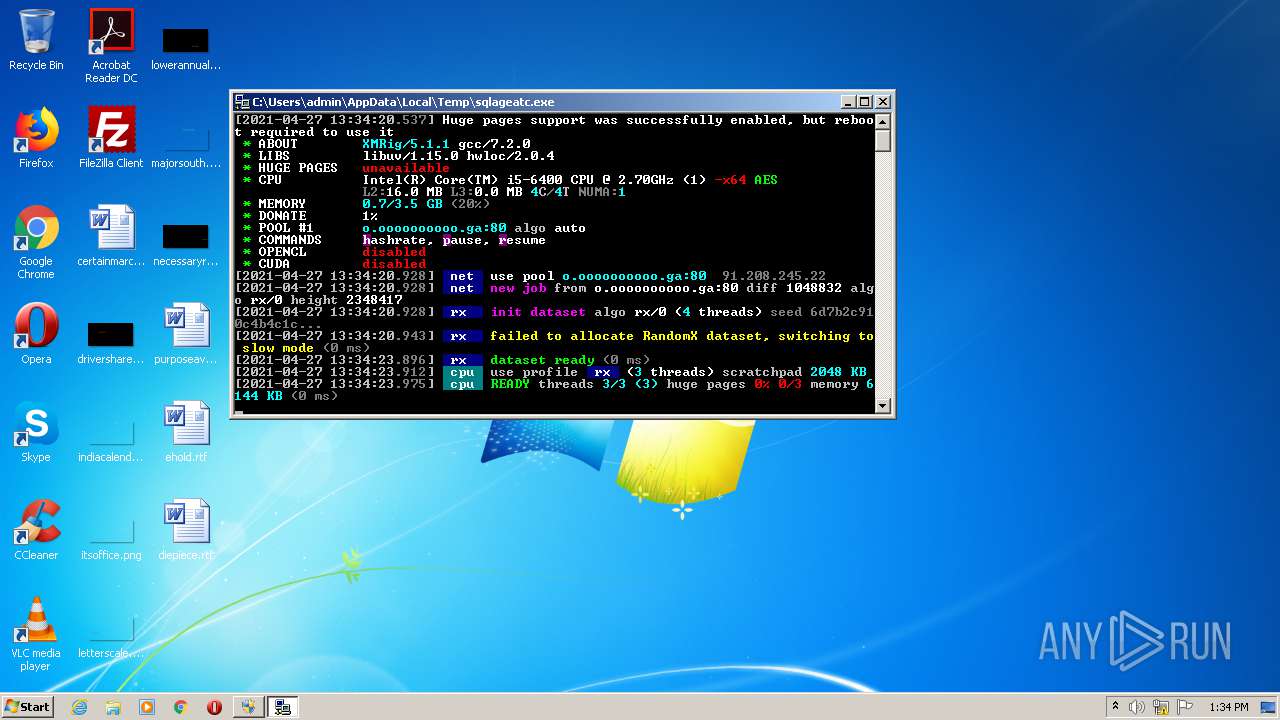Open the network tray icon

(x=1161, y=707)
